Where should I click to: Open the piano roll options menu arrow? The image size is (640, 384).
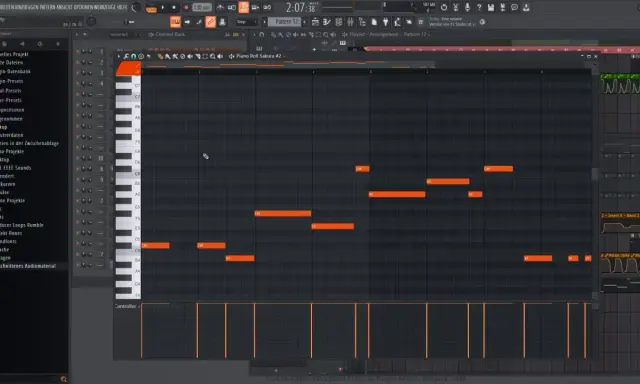click(119, 56)
